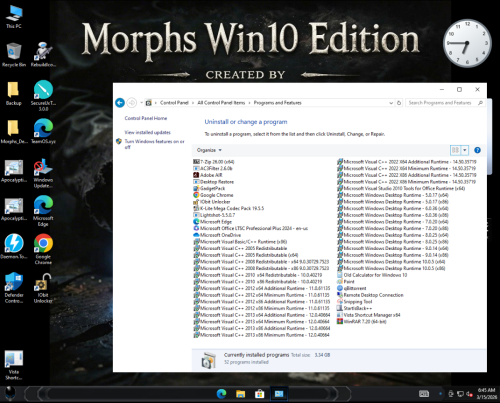Open This PC desktop icon
500x403 pixels.
pos(14,16)
